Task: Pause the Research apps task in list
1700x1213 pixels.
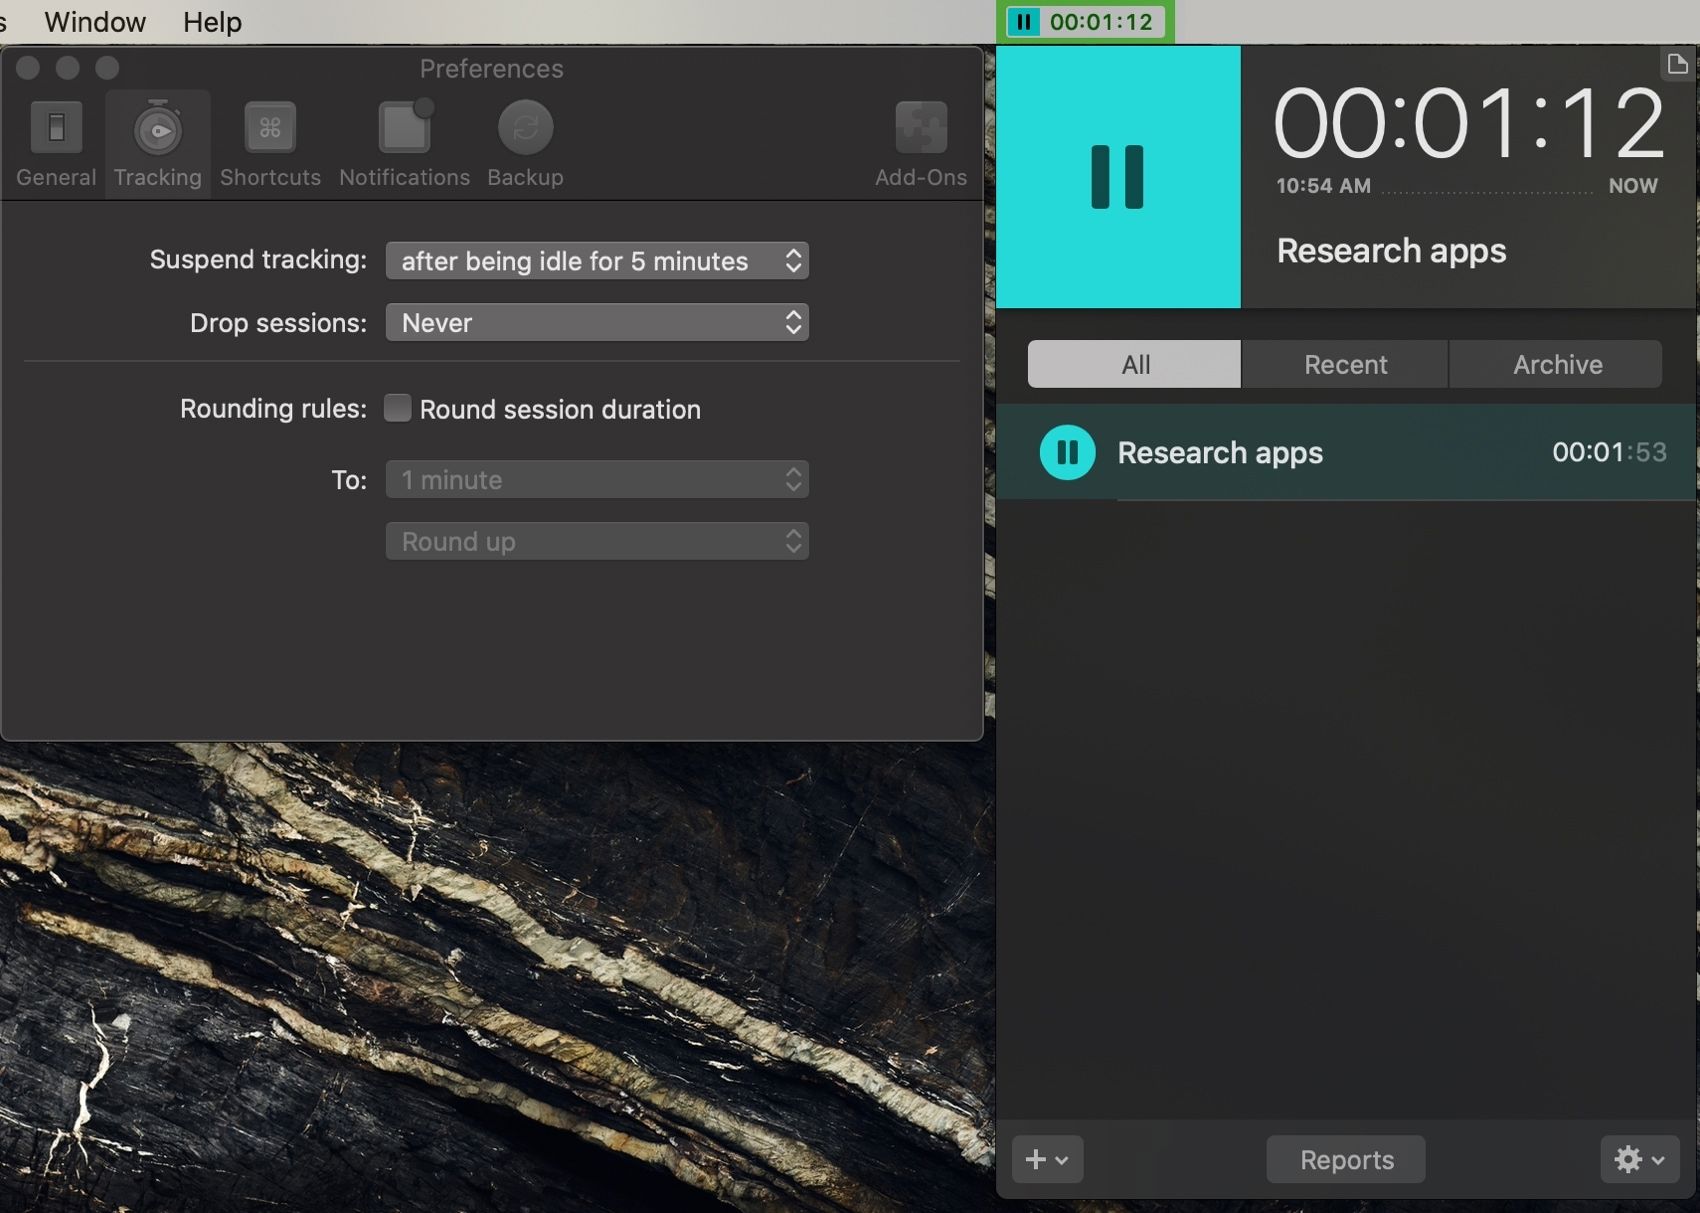Action: pos(1067,453)
